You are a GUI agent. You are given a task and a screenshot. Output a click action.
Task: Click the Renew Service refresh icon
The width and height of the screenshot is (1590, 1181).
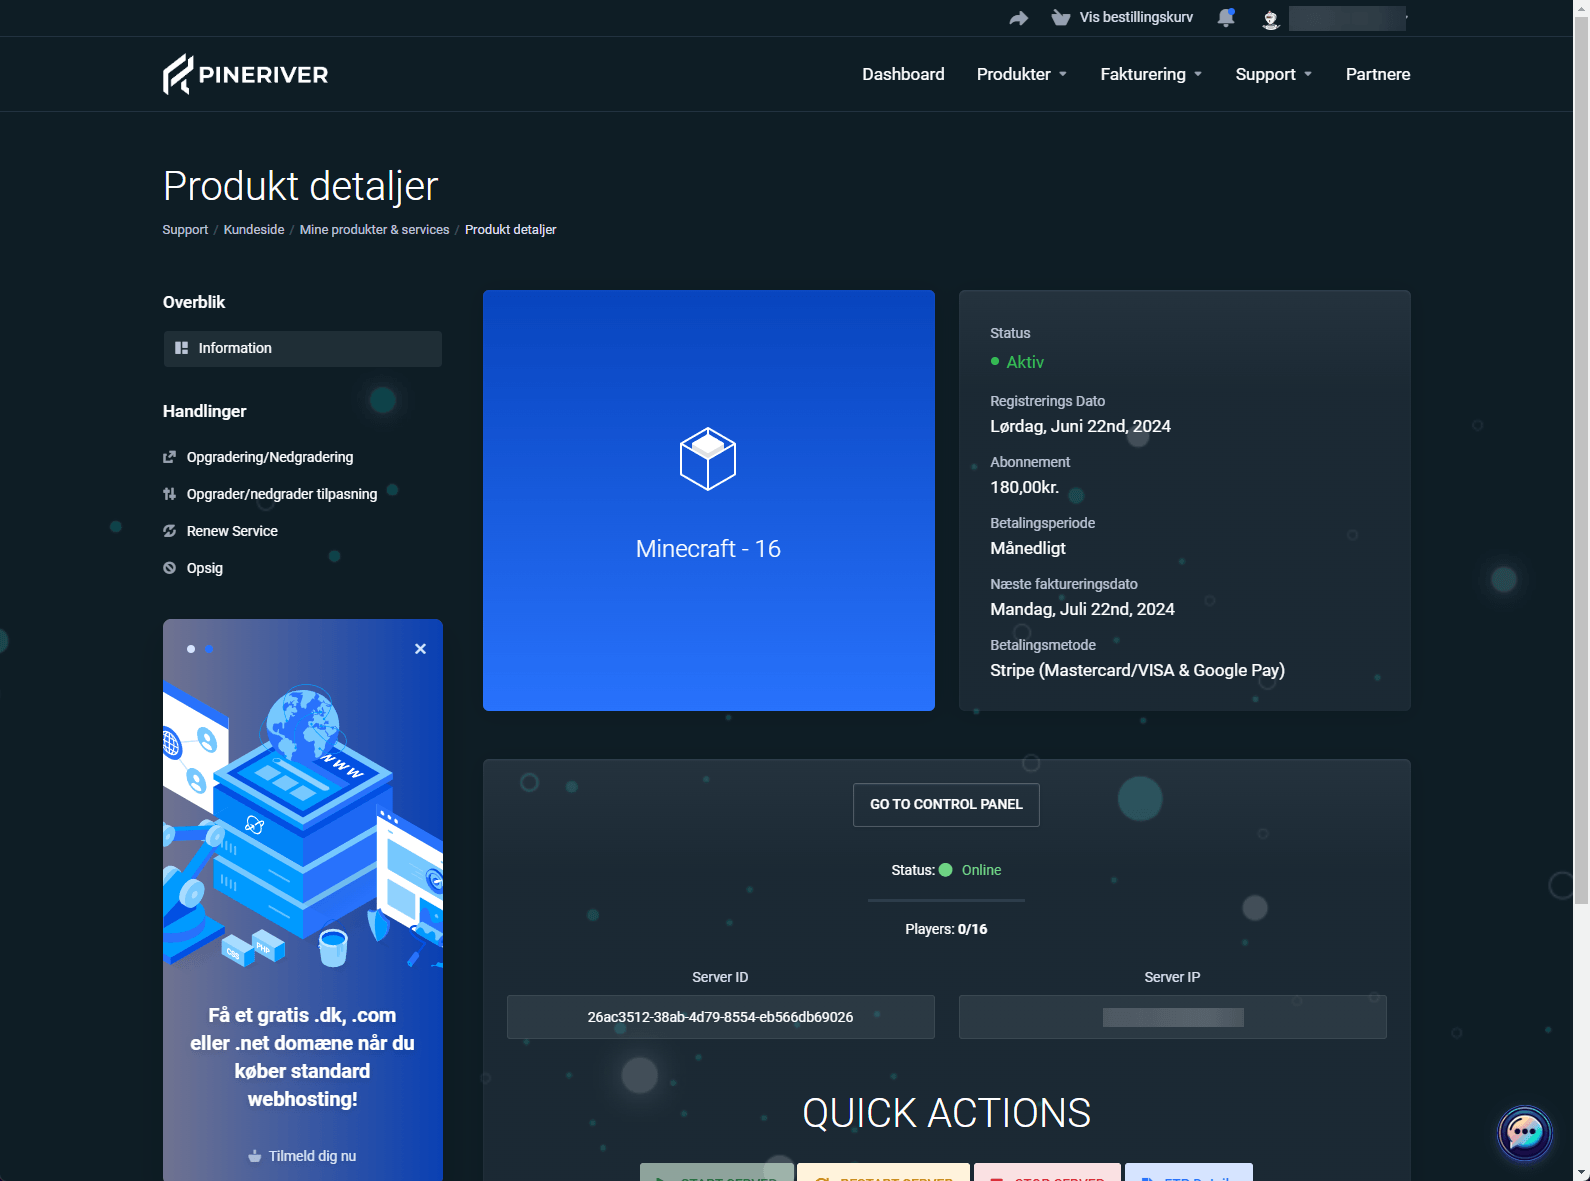[169, 531]
